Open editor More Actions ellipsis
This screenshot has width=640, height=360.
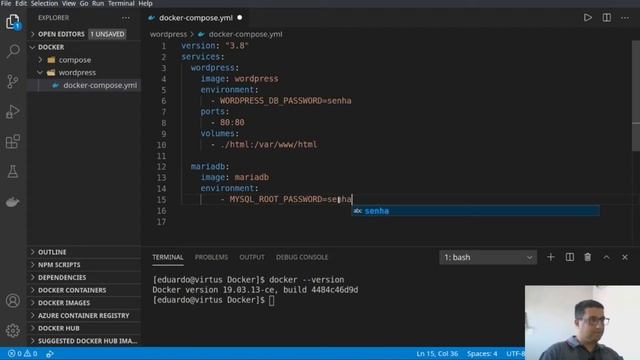(x=625, y=18)
